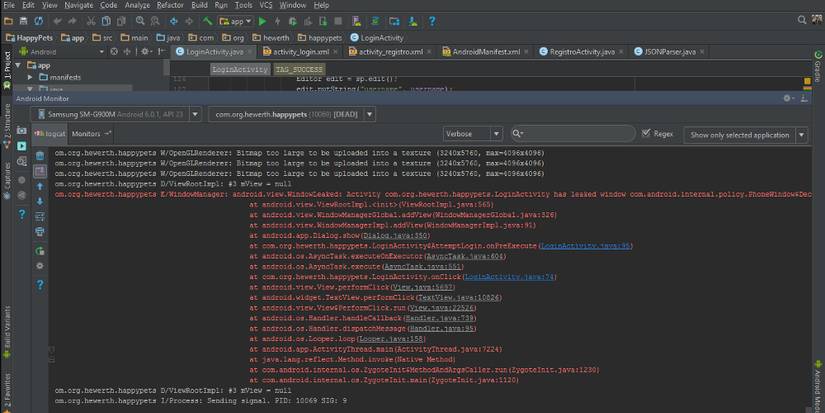Screen dimensions: 825x413
Task: Toggle the soft wraps button in logcat
Action: 40,217
